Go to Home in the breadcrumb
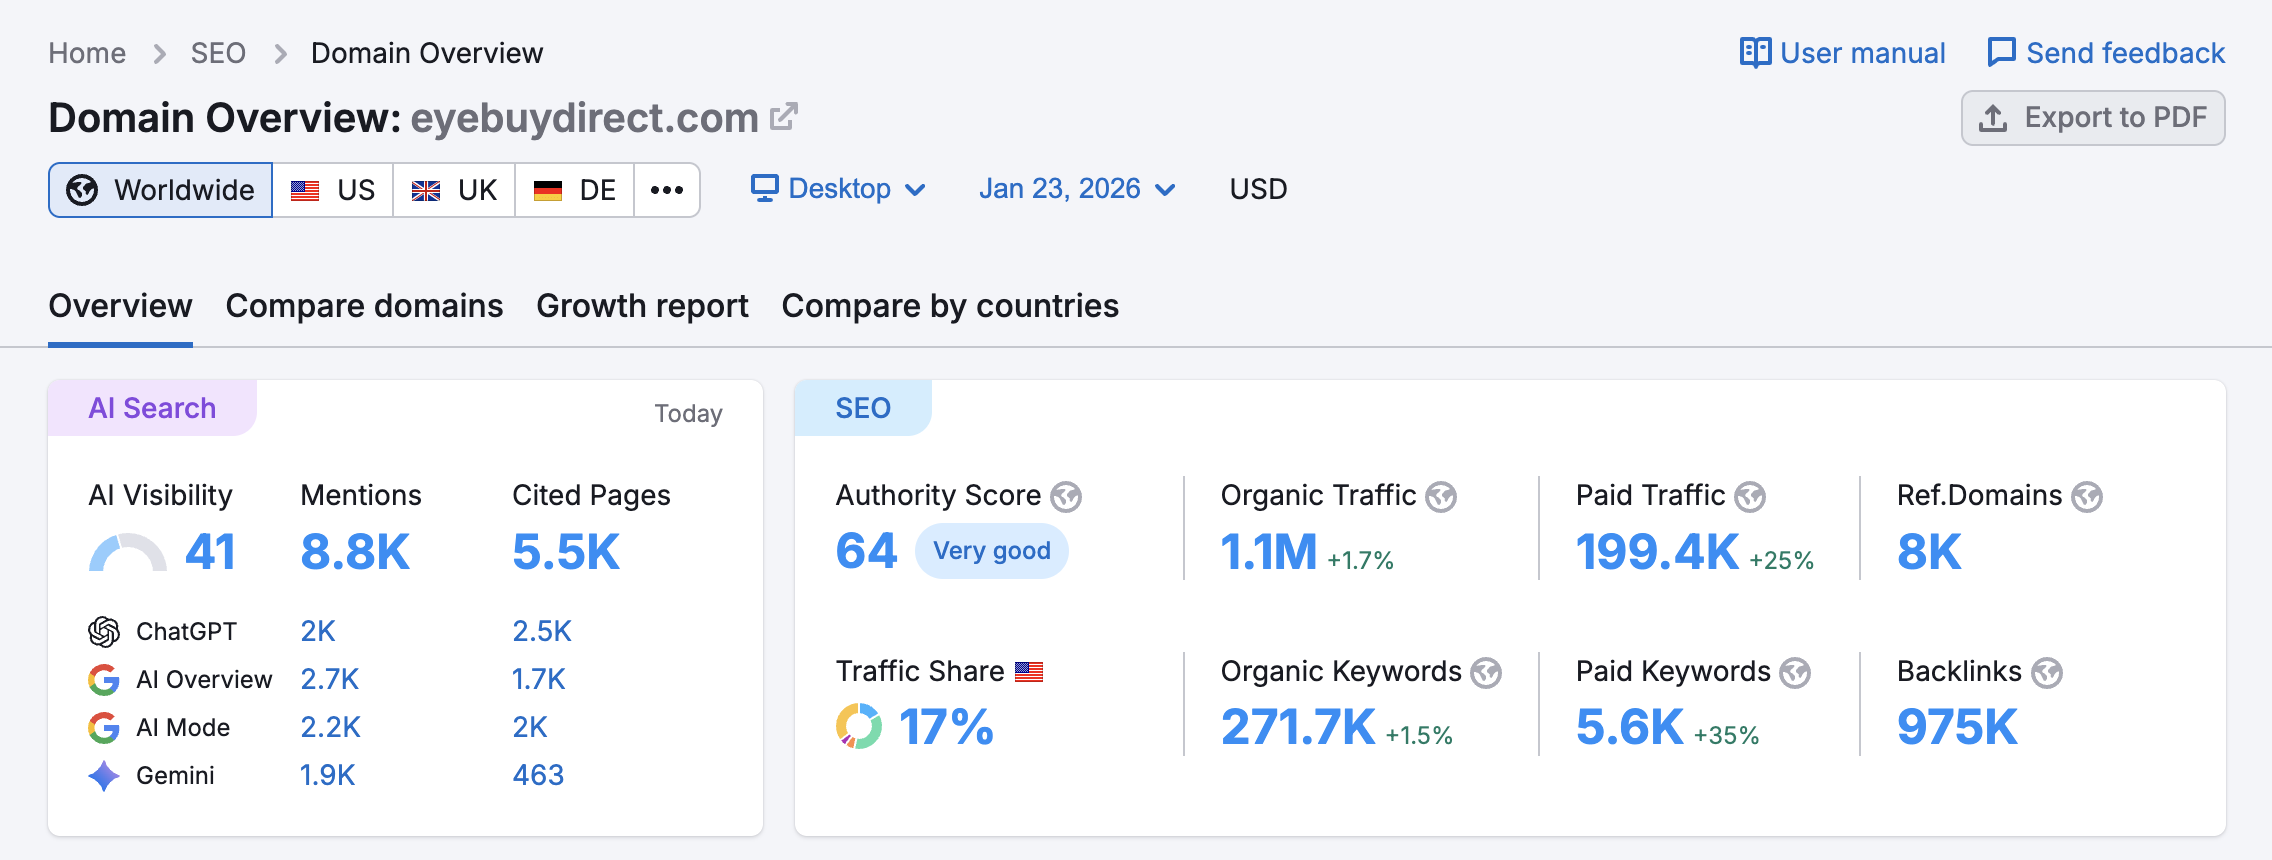The height and width of the screenshot is (860, 2272). 87,53
